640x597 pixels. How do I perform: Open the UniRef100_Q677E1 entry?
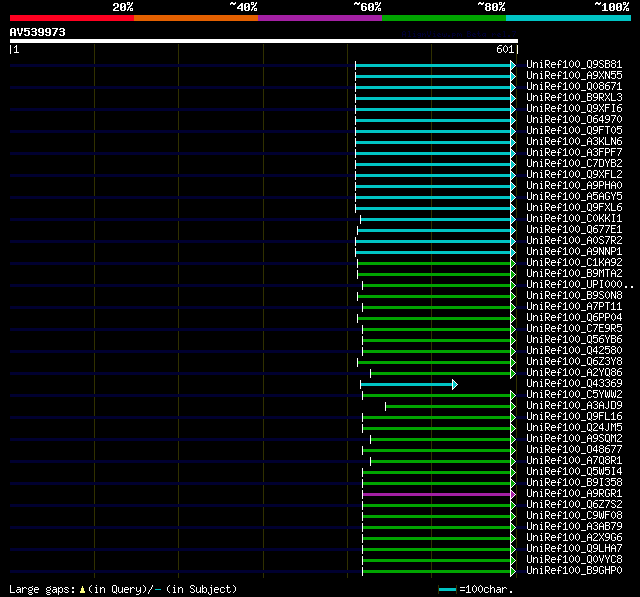point(574,230)
